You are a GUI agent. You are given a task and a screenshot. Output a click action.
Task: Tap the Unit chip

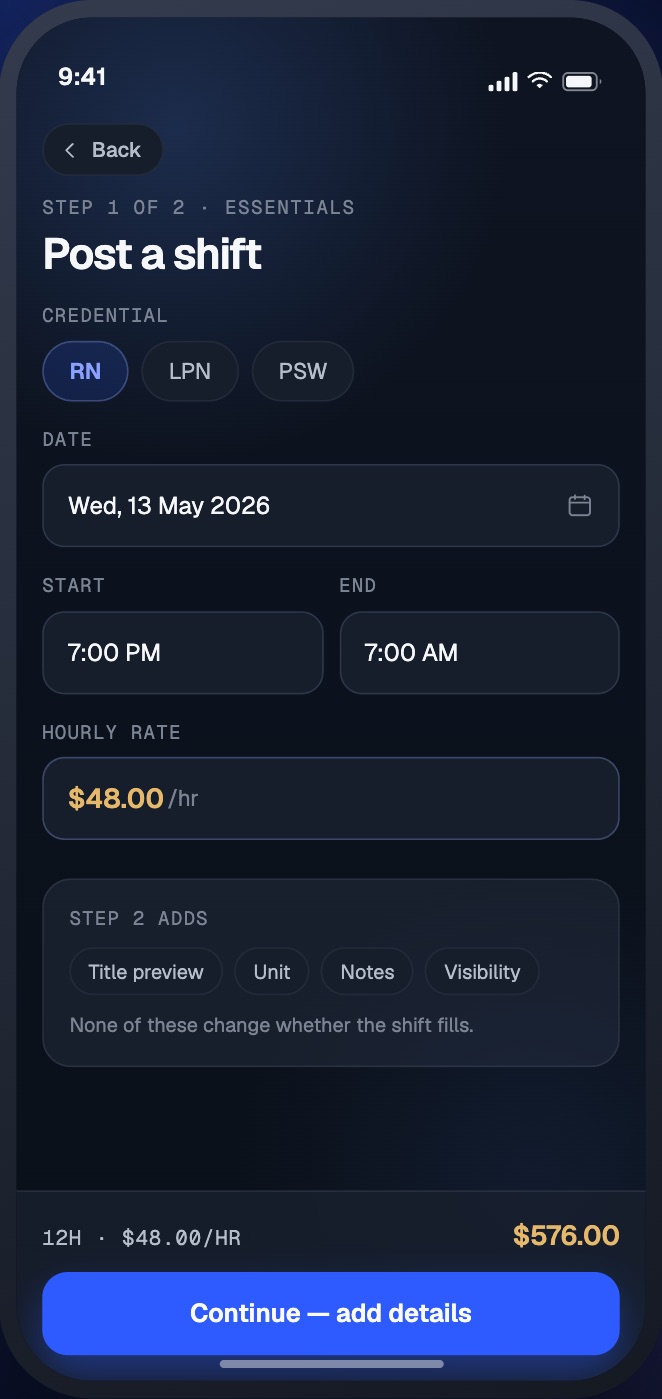272,972
